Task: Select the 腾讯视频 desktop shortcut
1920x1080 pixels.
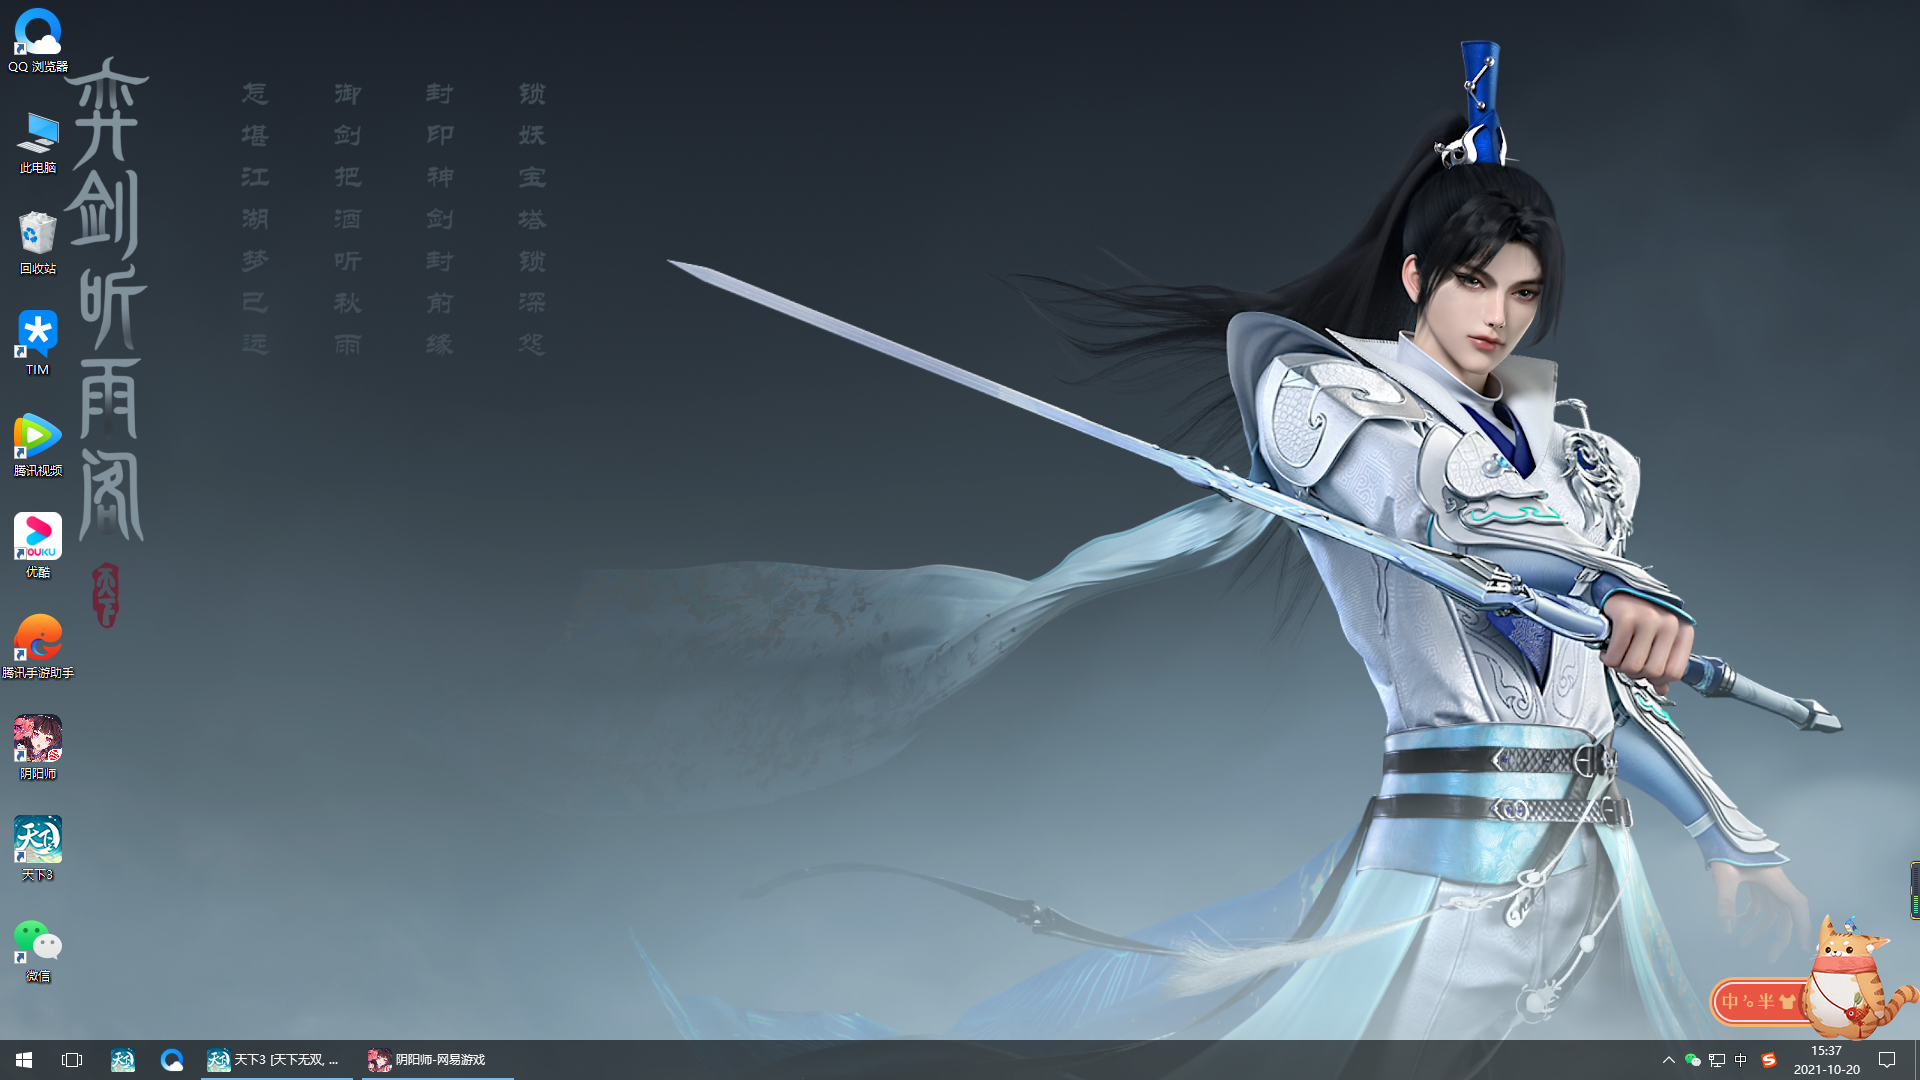Action: click(38, 445)
